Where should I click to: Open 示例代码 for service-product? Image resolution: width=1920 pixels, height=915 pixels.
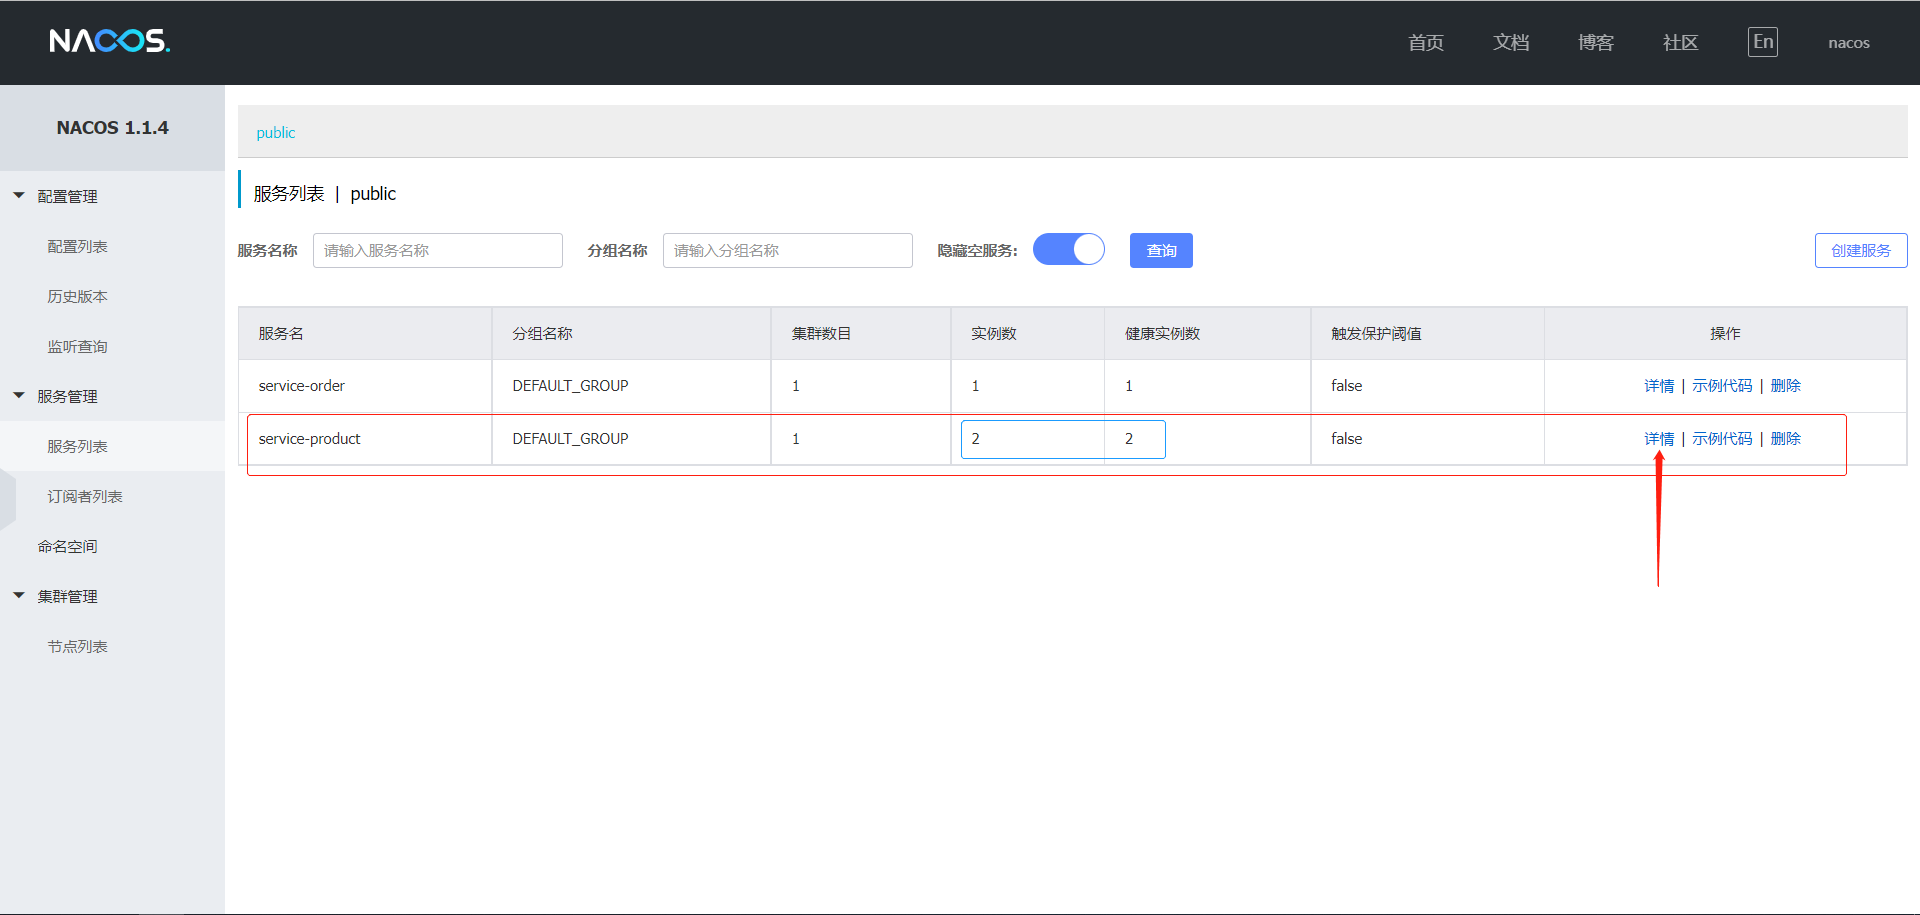[x=1722, y=439]
